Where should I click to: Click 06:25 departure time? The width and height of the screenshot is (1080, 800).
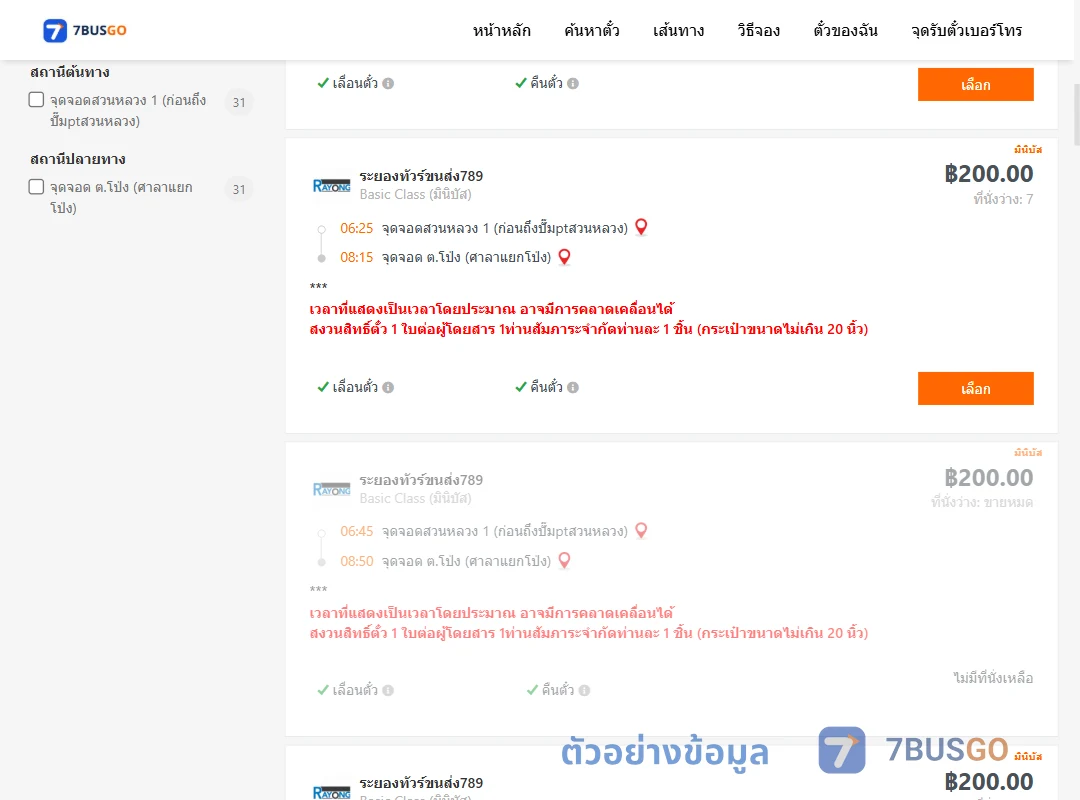pos(356,228)
